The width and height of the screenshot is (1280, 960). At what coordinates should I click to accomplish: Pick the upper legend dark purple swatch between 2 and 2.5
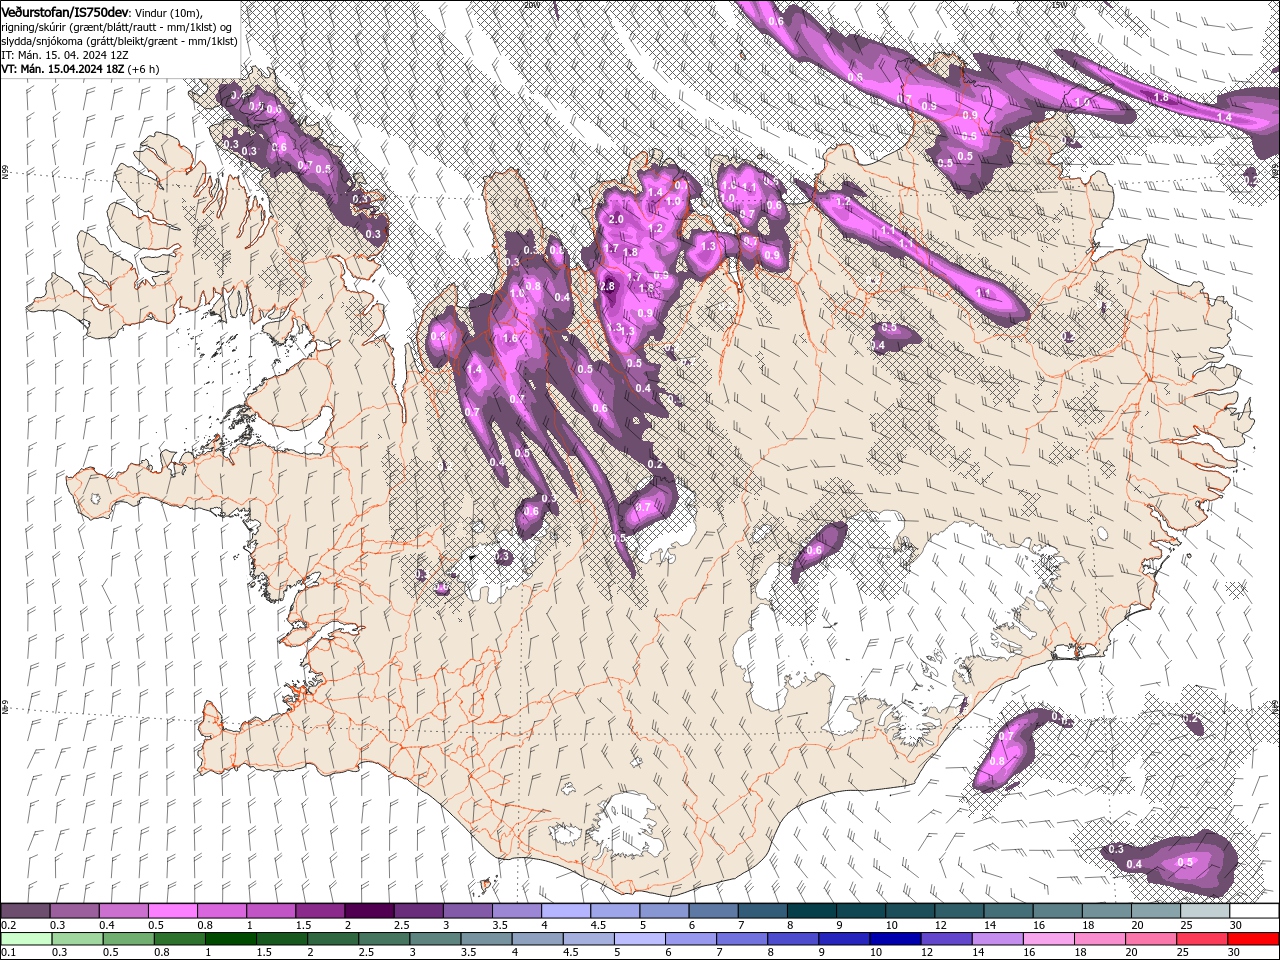coord(368,911)
